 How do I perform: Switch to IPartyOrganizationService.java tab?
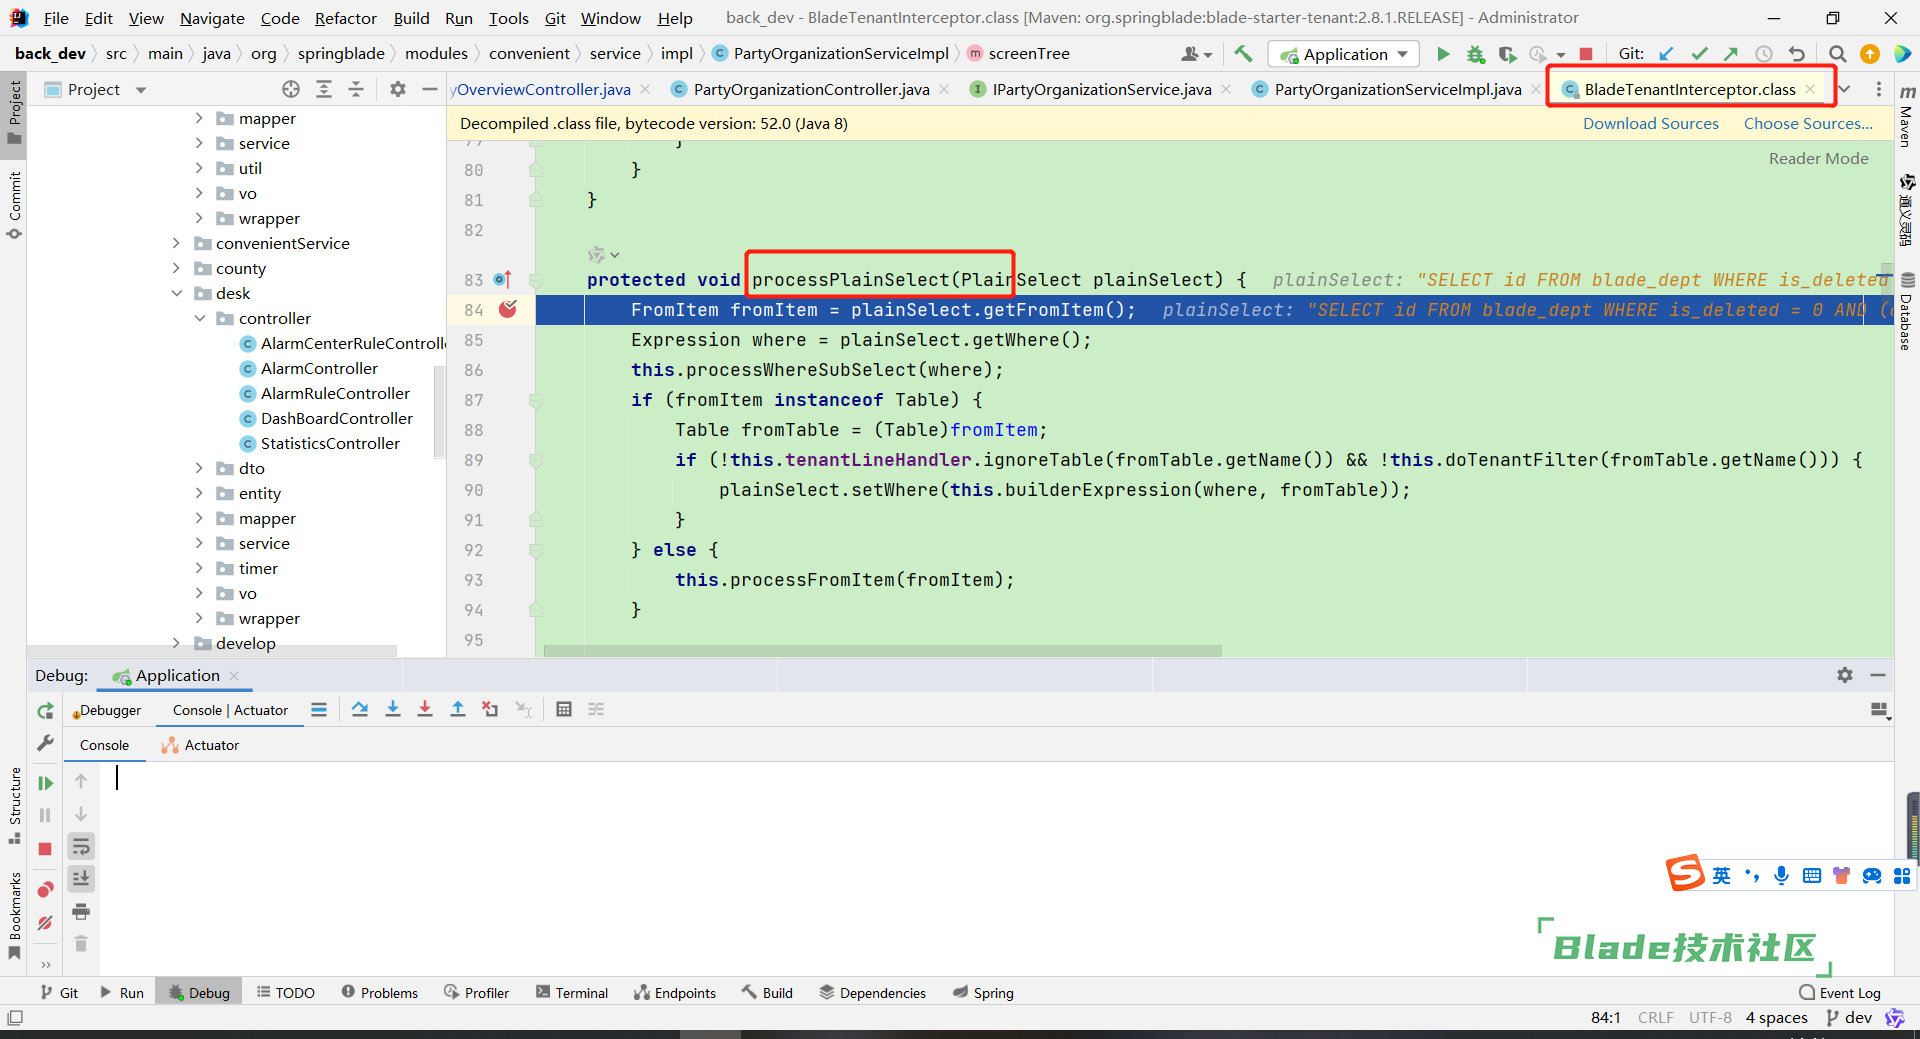coord(1101,89)
